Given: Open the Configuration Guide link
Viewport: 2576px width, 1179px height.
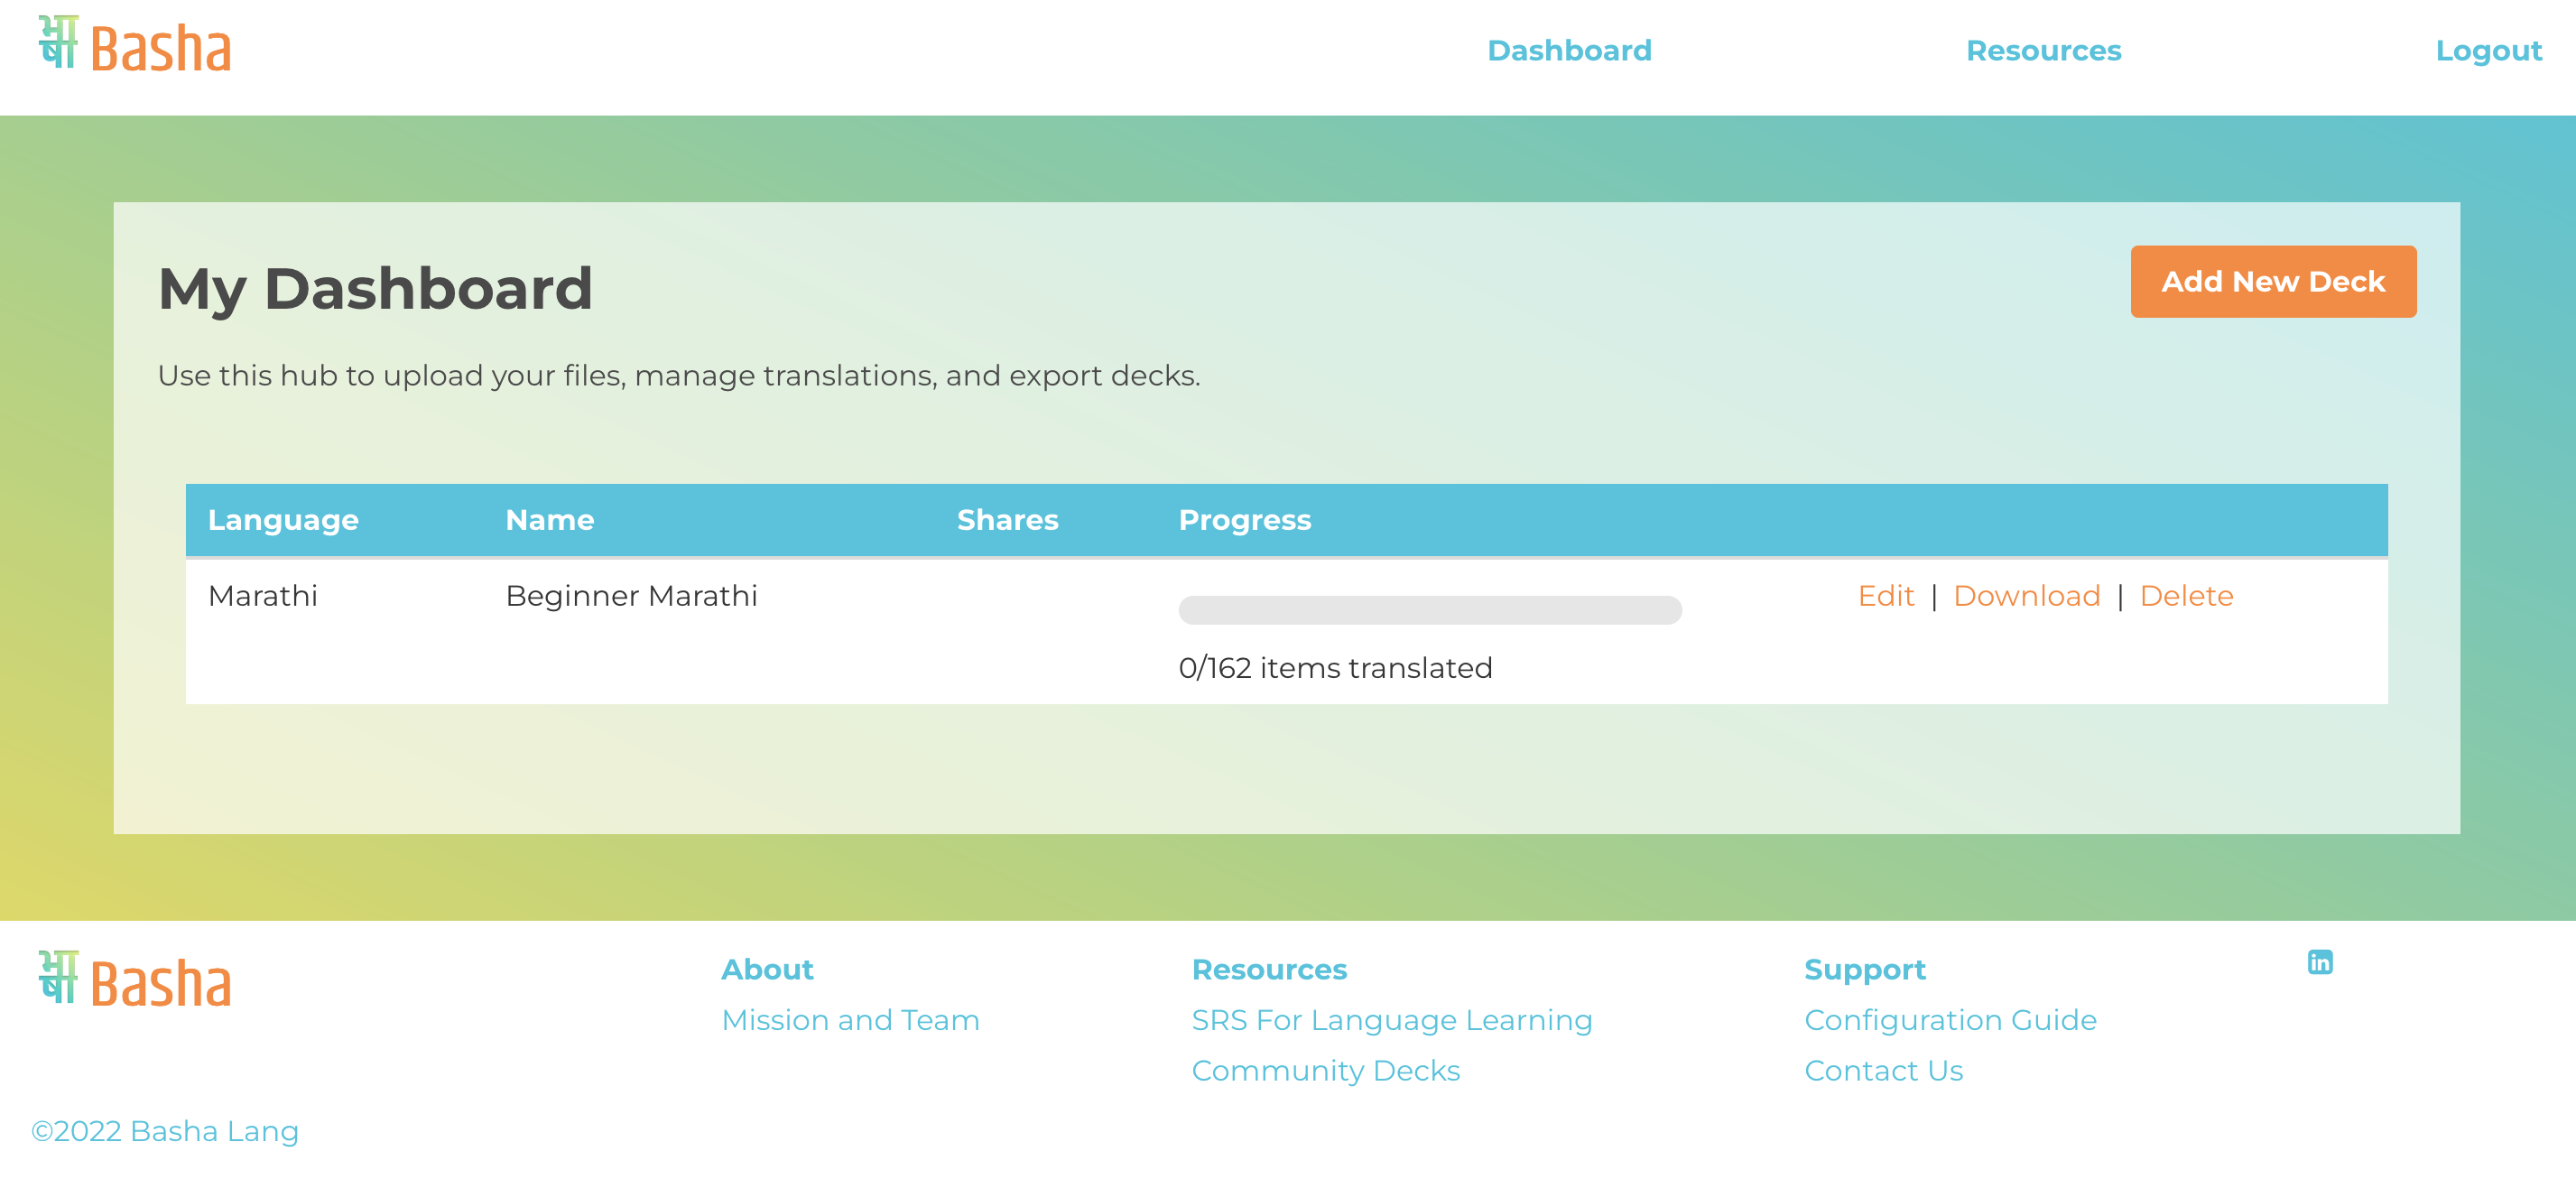Looking at the screenshot, I should point(1950,1020).
